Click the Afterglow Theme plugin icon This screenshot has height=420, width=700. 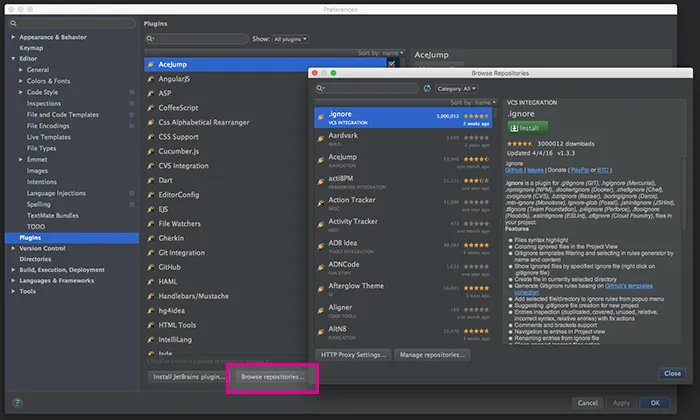coord(321,289)
